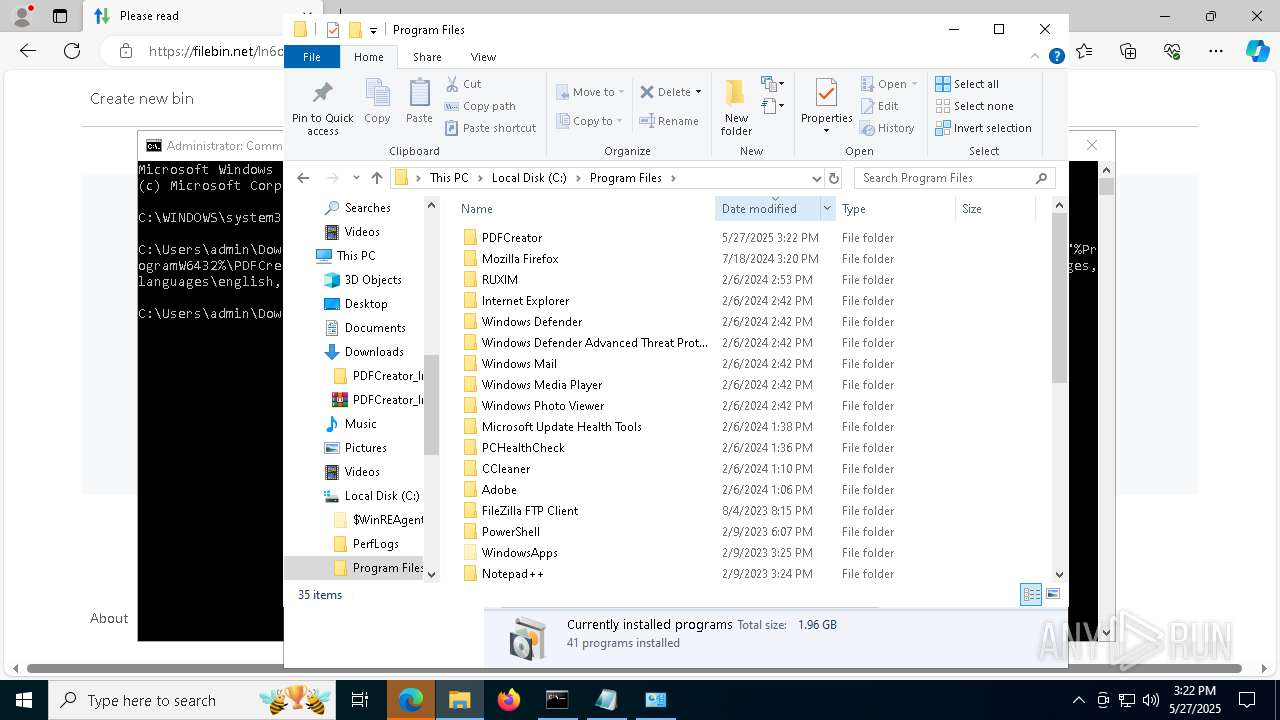The image size is (1280, 720).
Task: Click Edit in Open group
Action: click(x=879, y=106)
